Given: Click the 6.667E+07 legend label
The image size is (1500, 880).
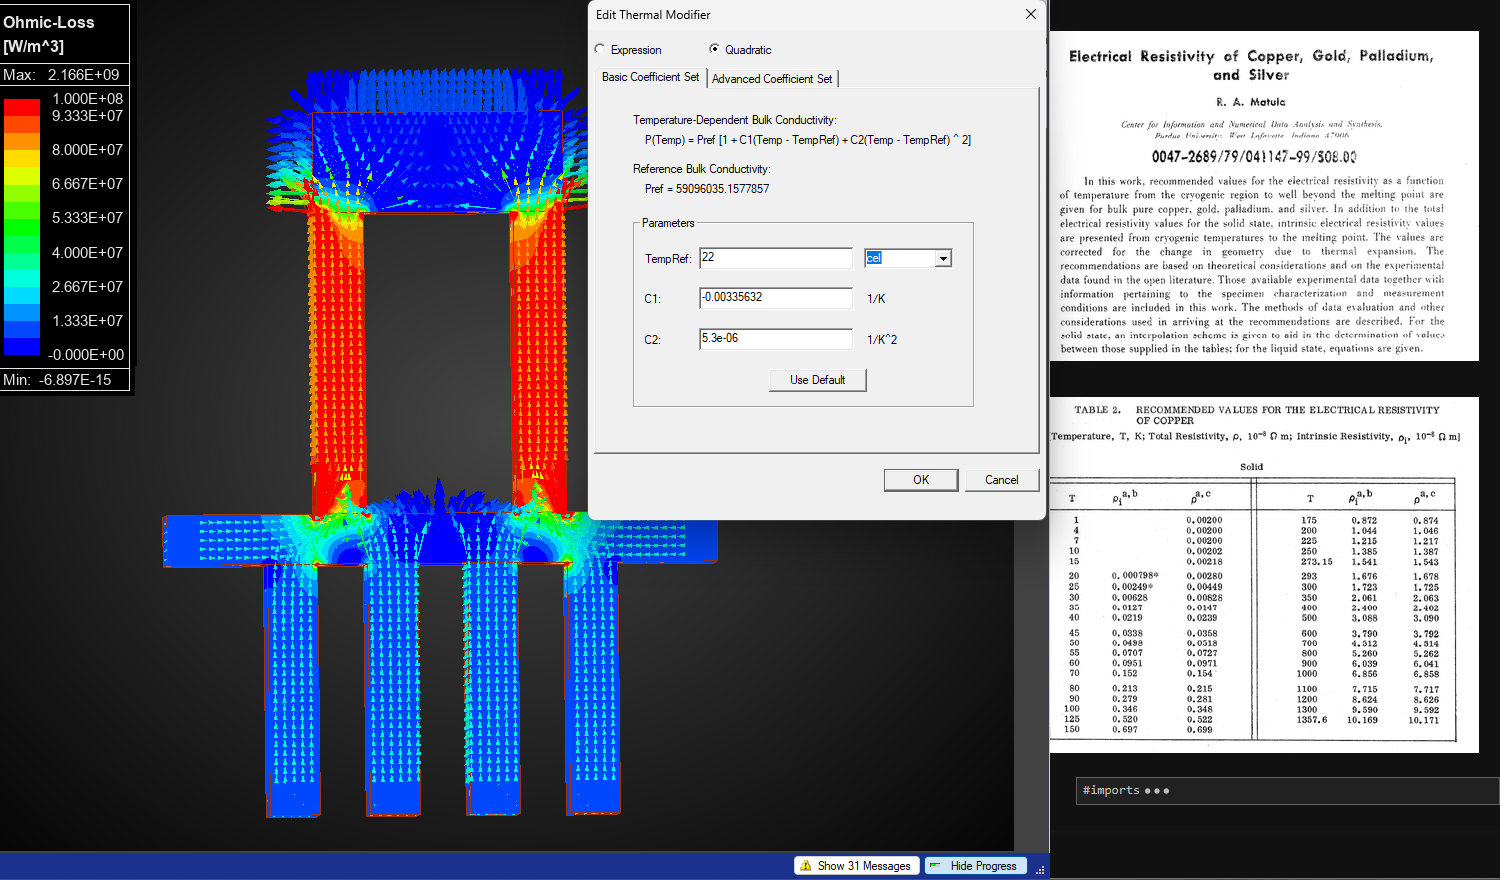Looking at the screenshot, I should pyautogui.click(x=87, y=184).
